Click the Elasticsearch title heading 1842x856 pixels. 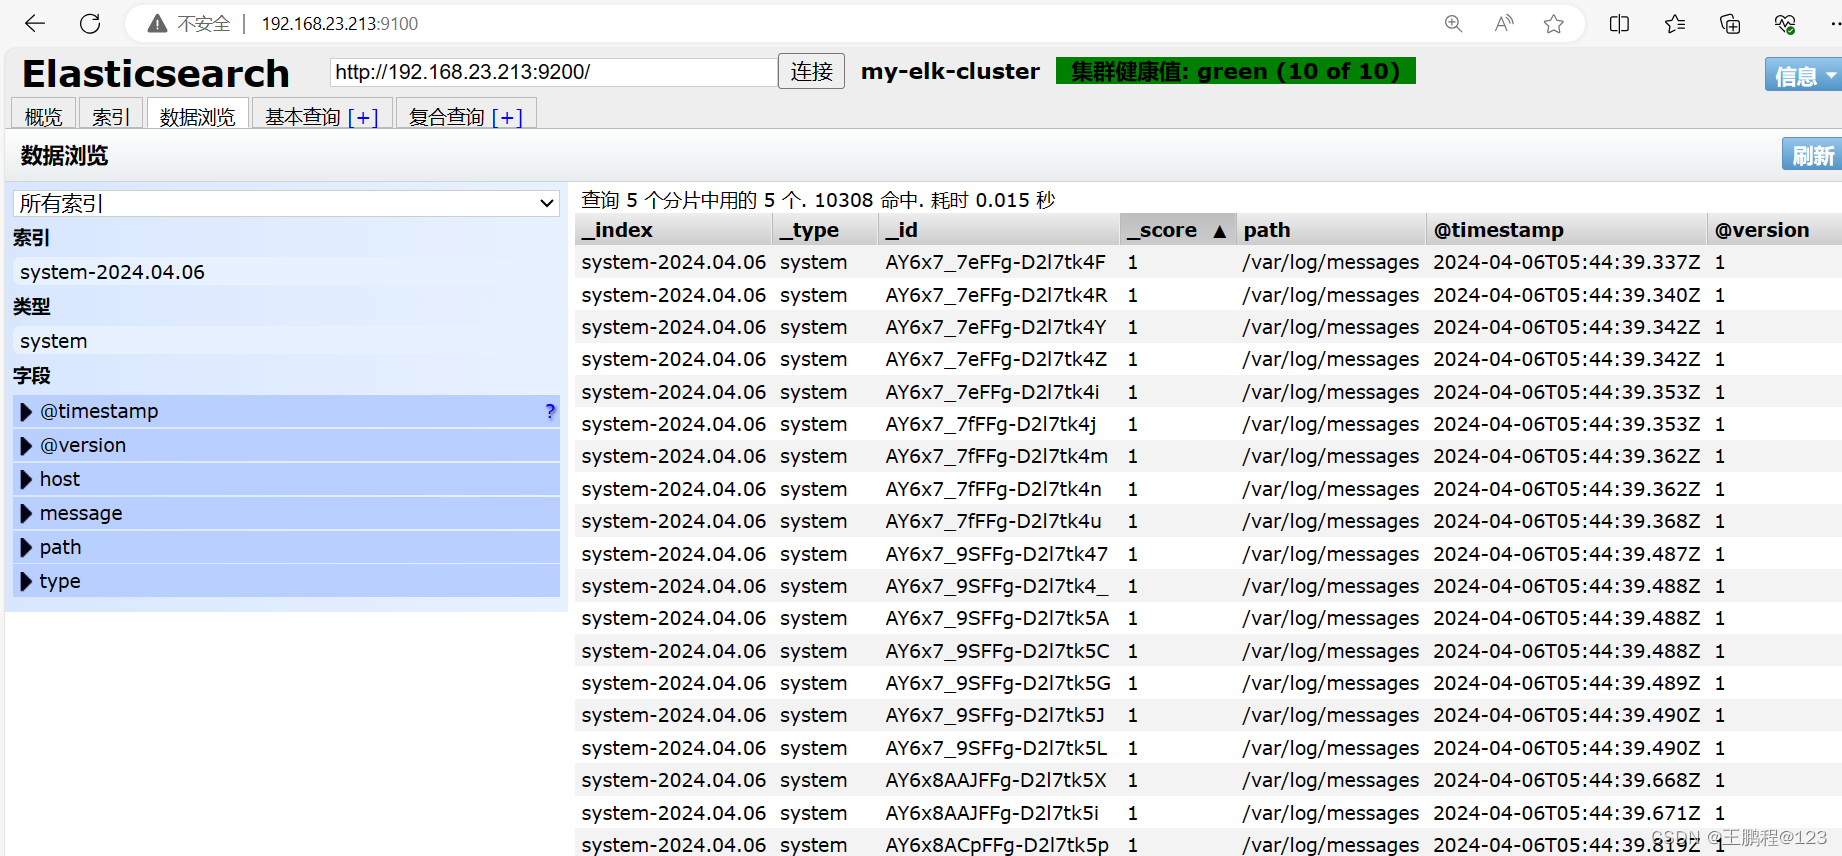click(x=156, y=74)
